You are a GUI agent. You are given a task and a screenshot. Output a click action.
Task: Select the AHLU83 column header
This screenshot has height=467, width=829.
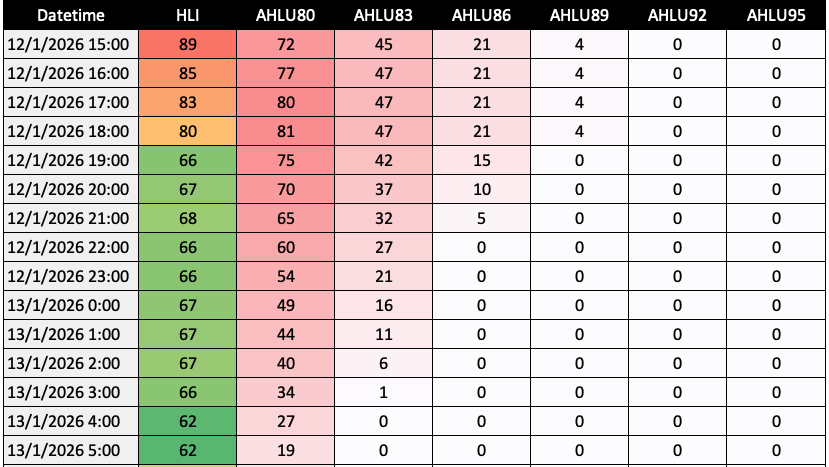pos(384,15)
